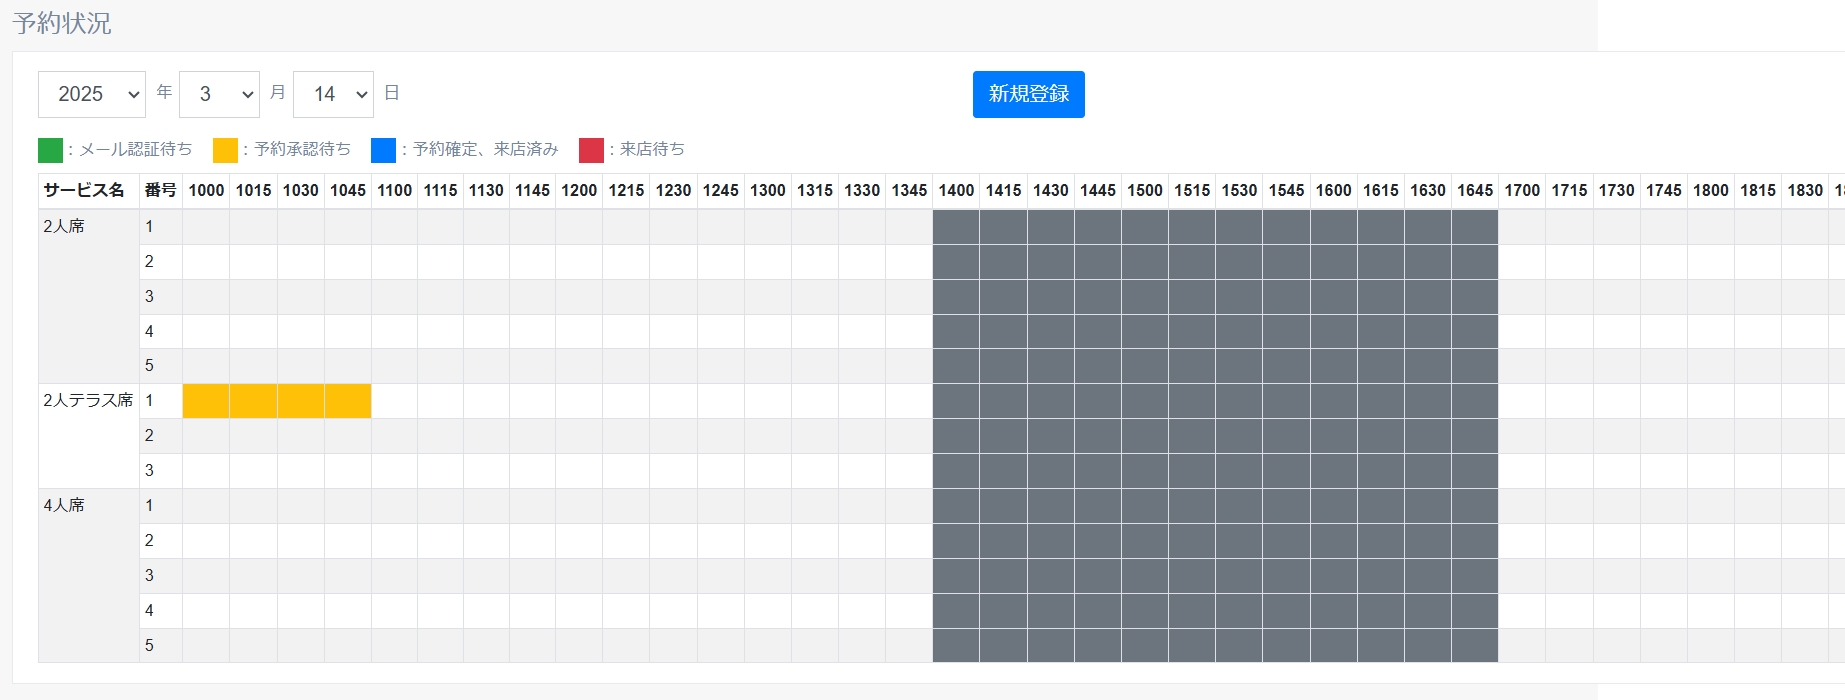Click the gray blocked 1400 slot for 2人席 row 3

pyautogui.click(x=956, y=297)
